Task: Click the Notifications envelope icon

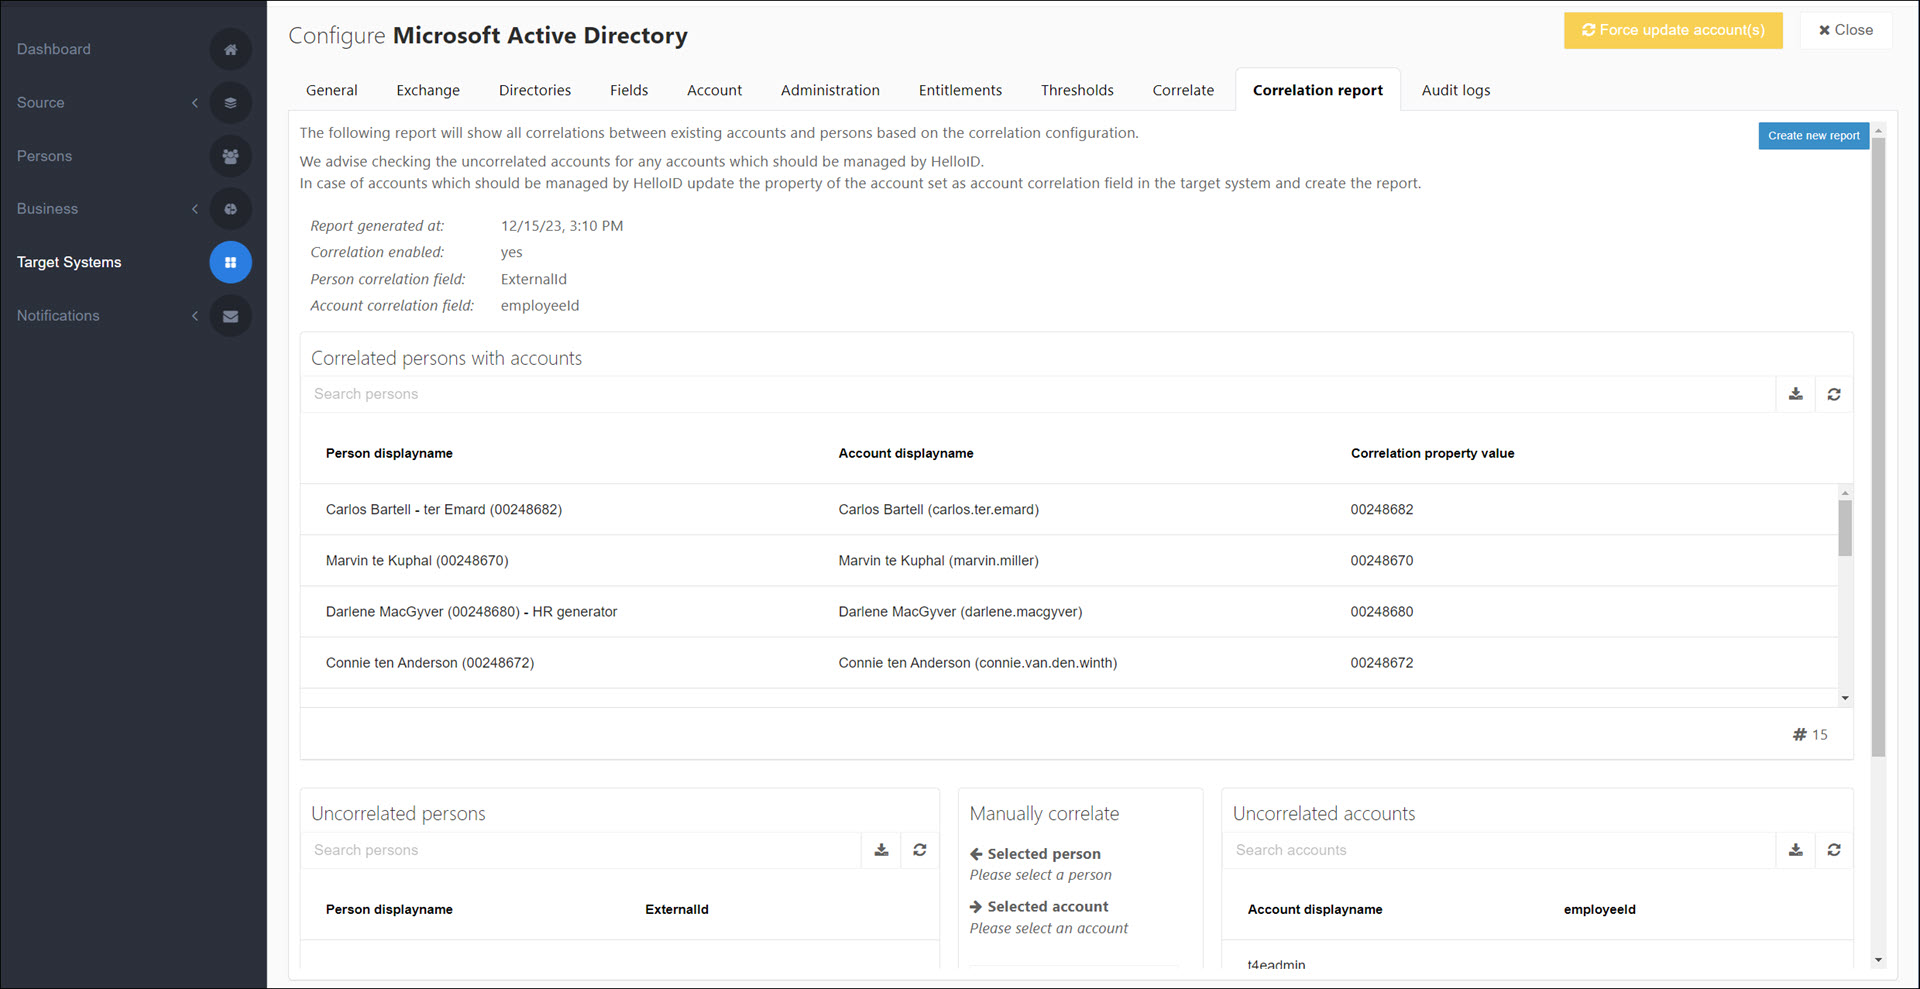Action: point(230,316)
